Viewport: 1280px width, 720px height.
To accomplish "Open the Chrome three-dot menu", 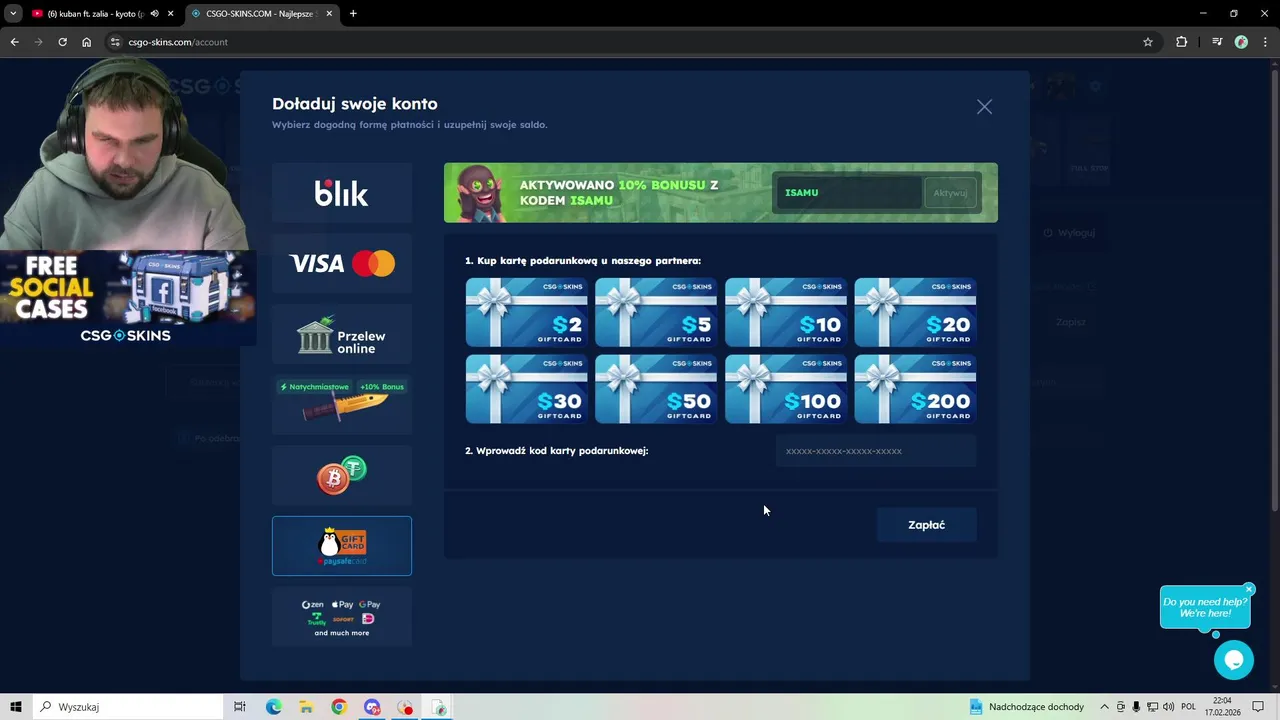I will pyautogui.click(x=1266, y=42).
